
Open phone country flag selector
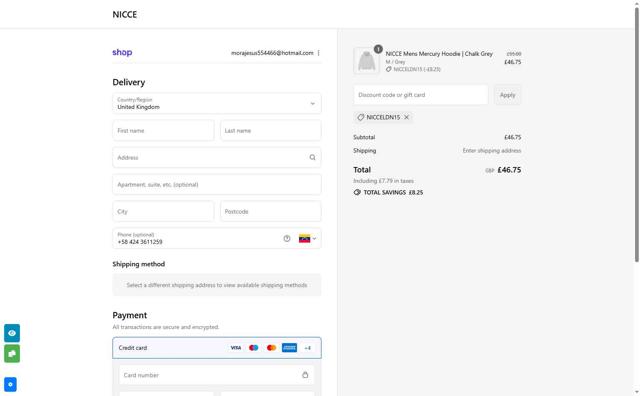(x=307, y=239)
